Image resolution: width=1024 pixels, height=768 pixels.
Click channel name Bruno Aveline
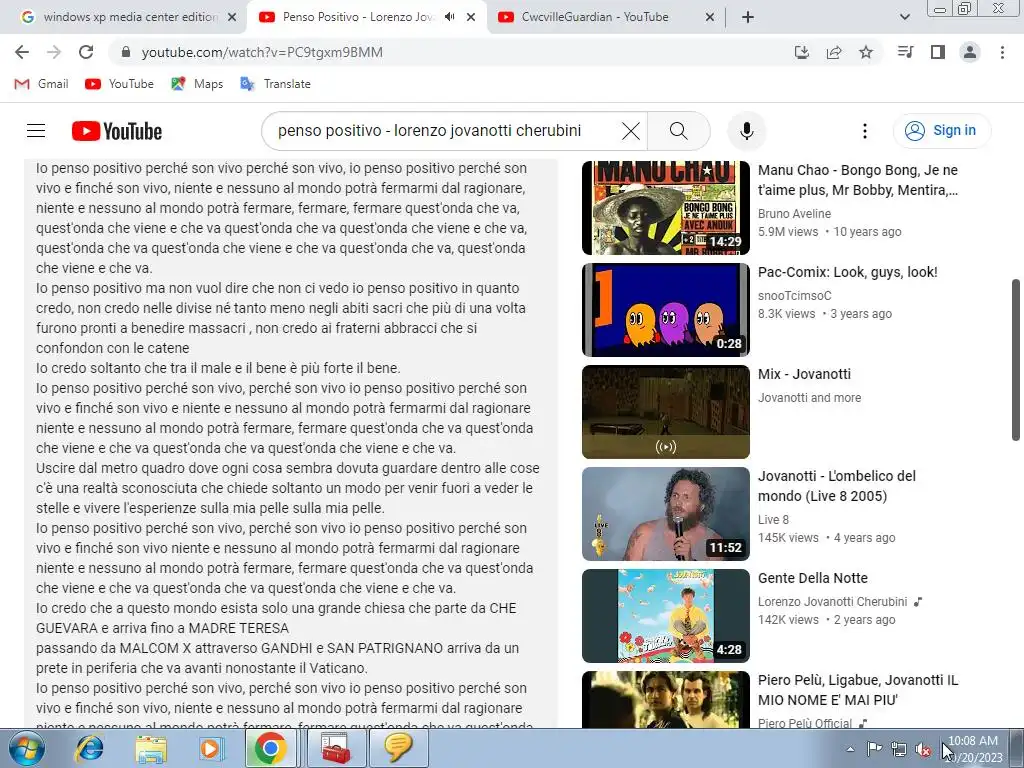[x=794, y=214]
